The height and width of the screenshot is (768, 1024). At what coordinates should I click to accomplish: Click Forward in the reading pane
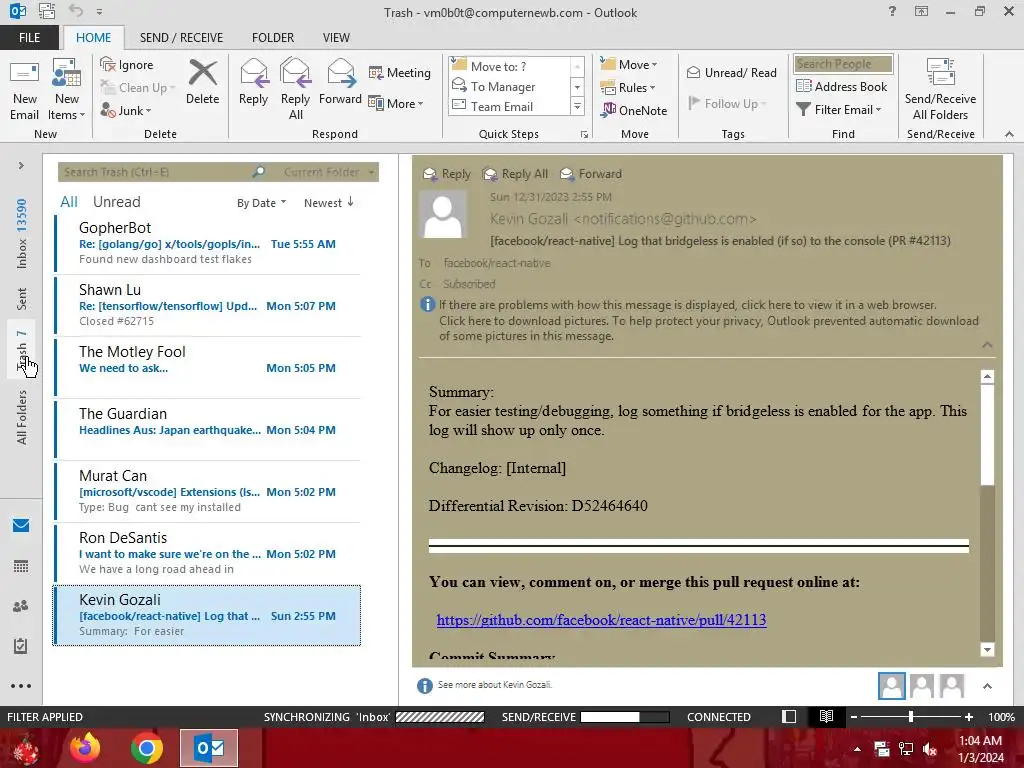591,174
